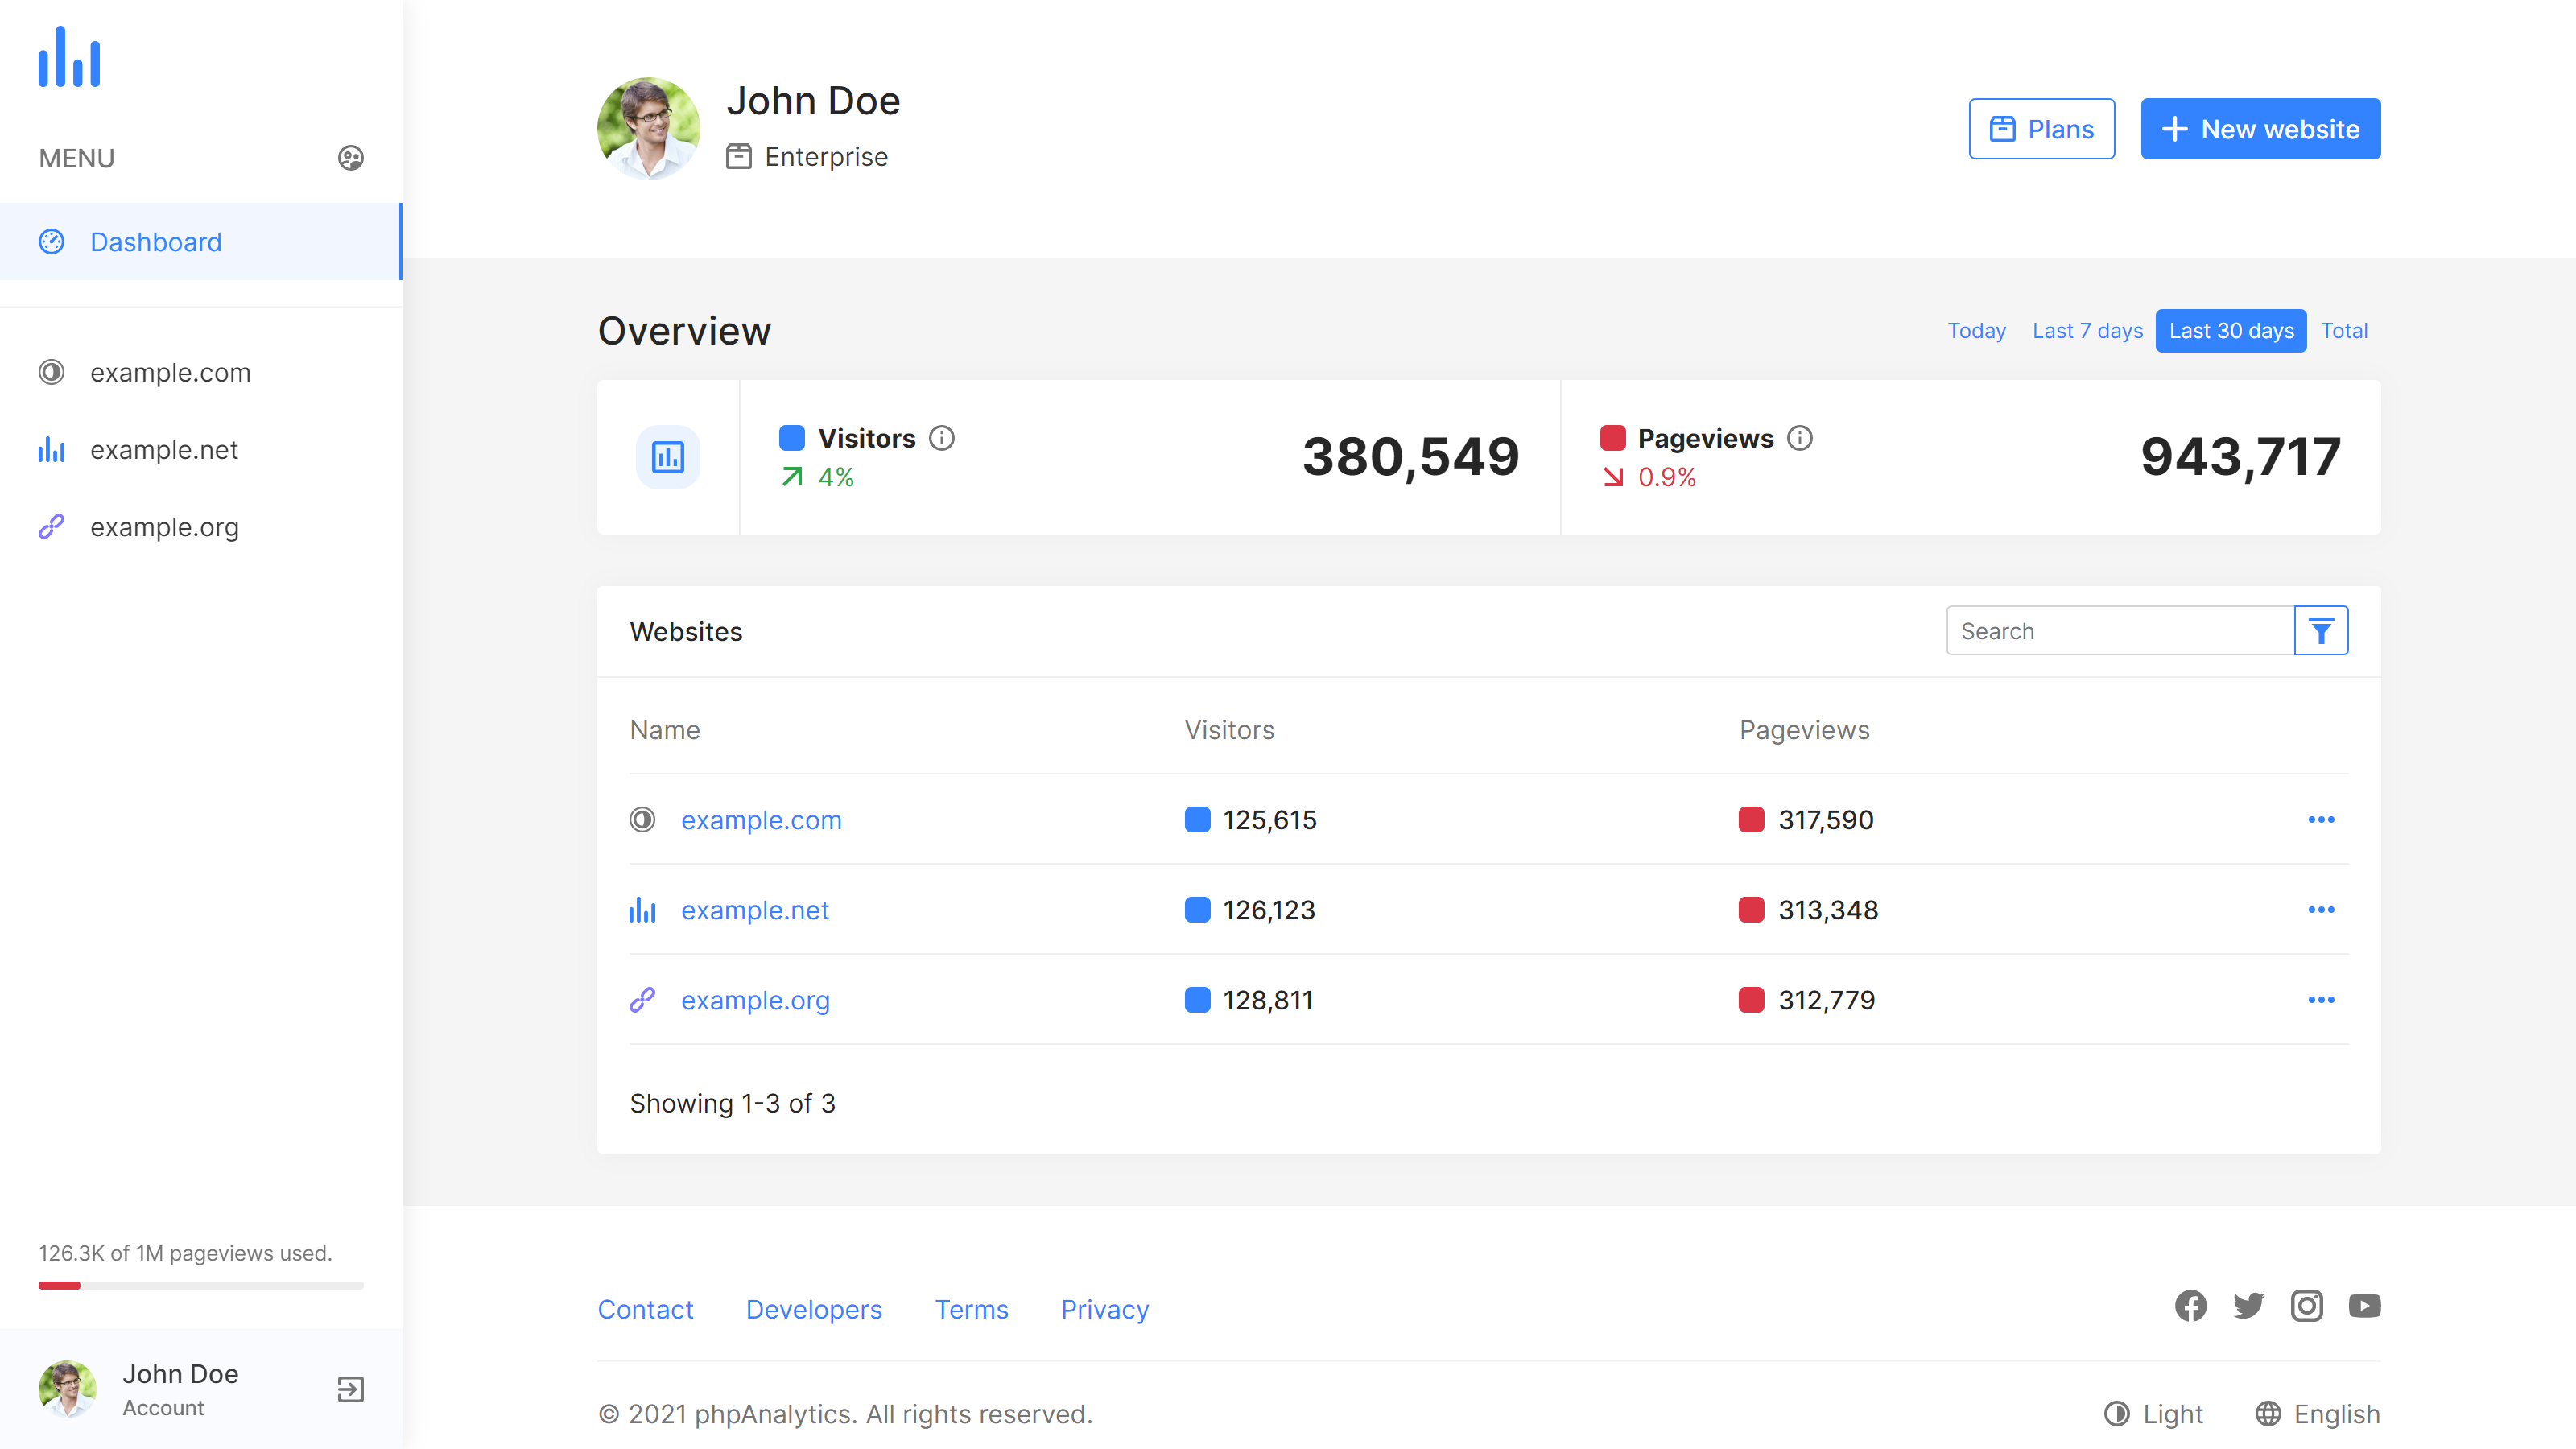The height and width of the screenshot is (1449, 2576).
Task: Open the options menu for example.com row
Action: point(2322,819)
